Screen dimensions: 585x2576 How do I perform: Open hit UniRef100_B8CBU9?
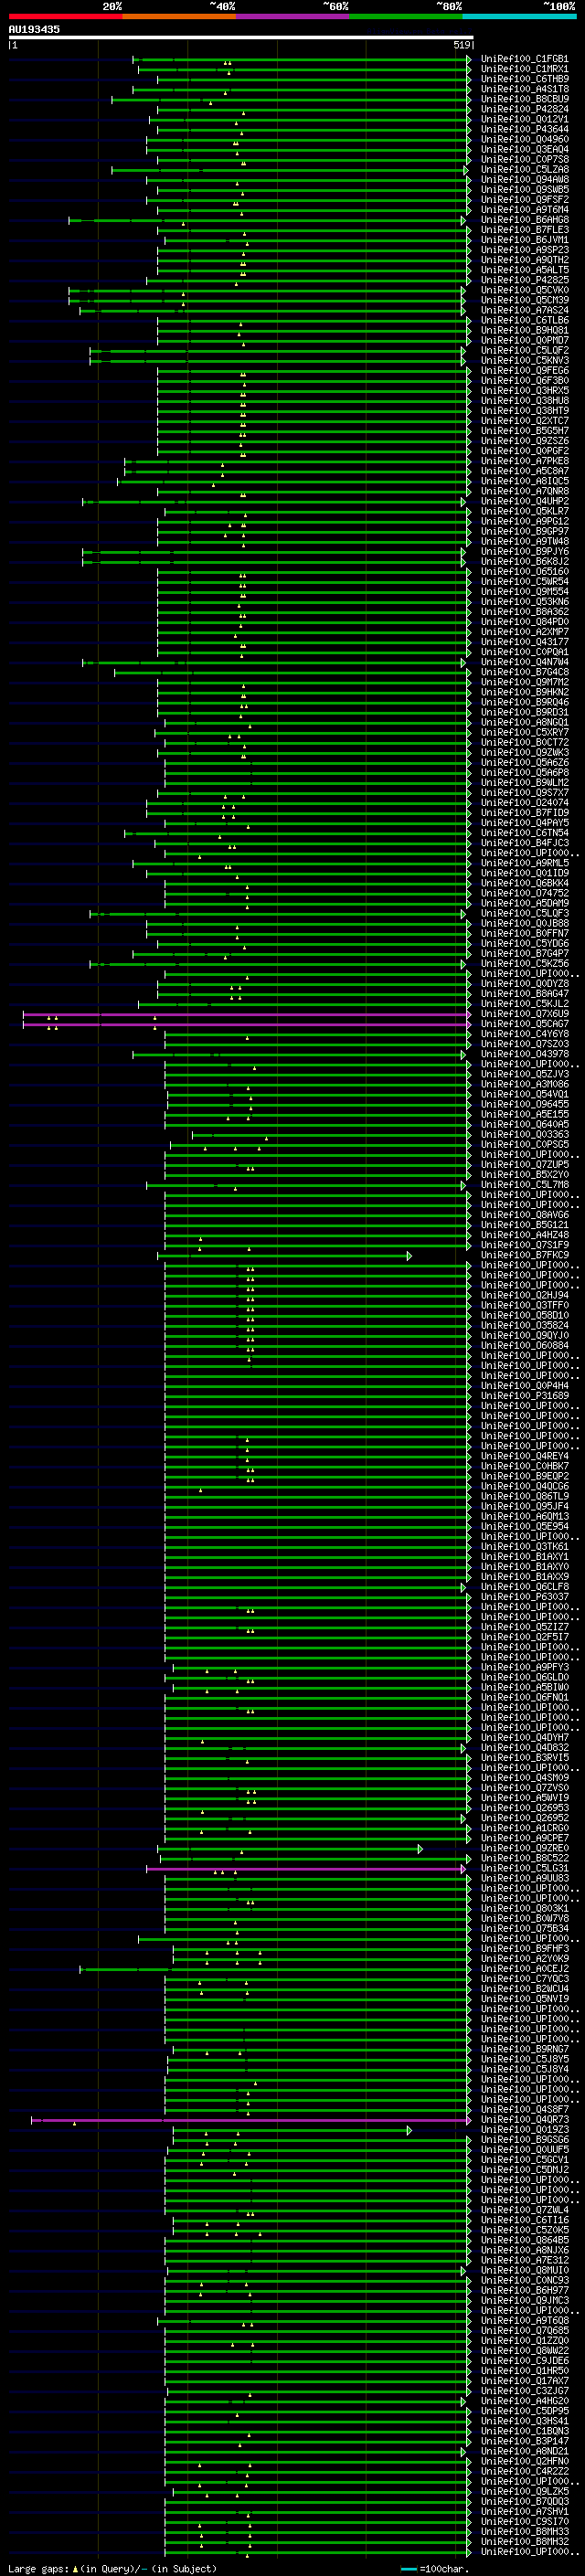525,99
